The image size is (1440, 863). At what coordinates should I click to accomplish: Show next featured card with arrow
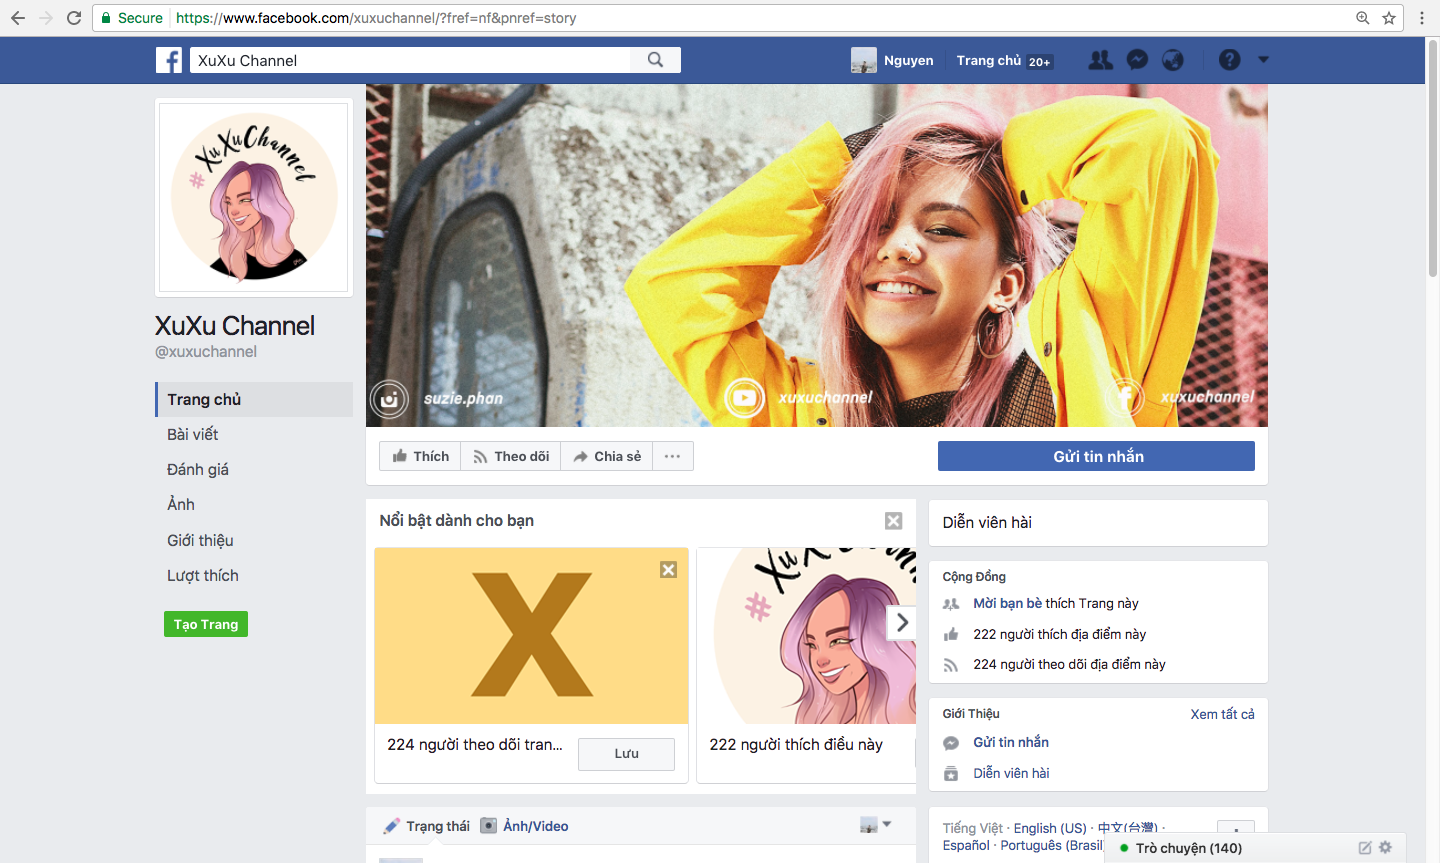tap(902, 622)
